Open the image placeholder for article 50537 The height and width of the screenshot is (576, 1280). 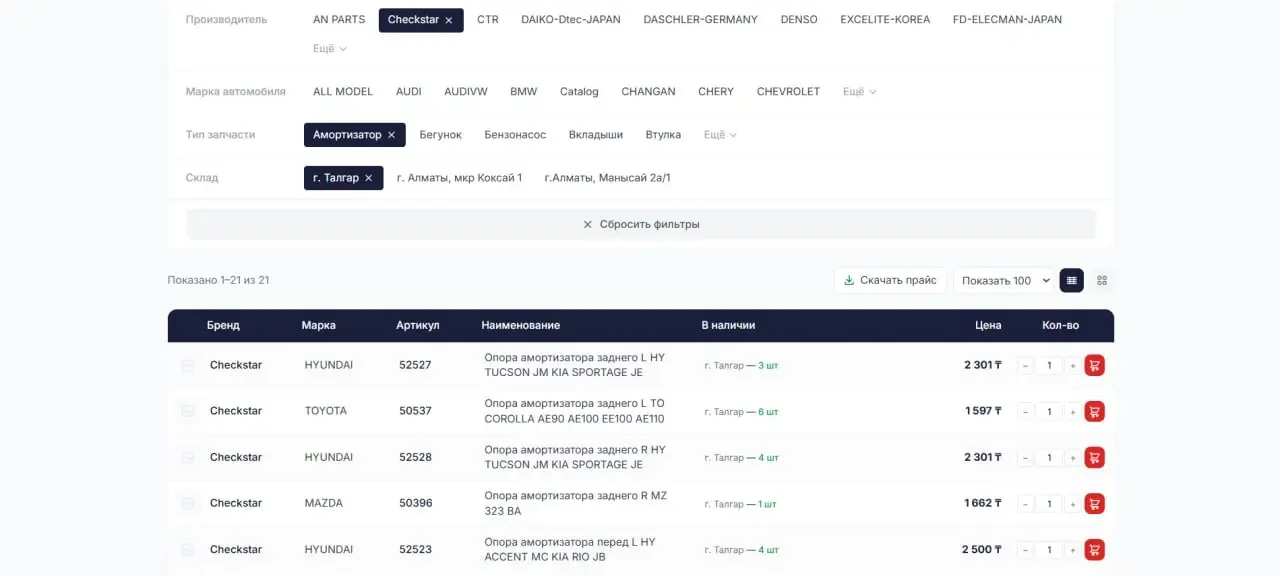[x=187, y=412]
